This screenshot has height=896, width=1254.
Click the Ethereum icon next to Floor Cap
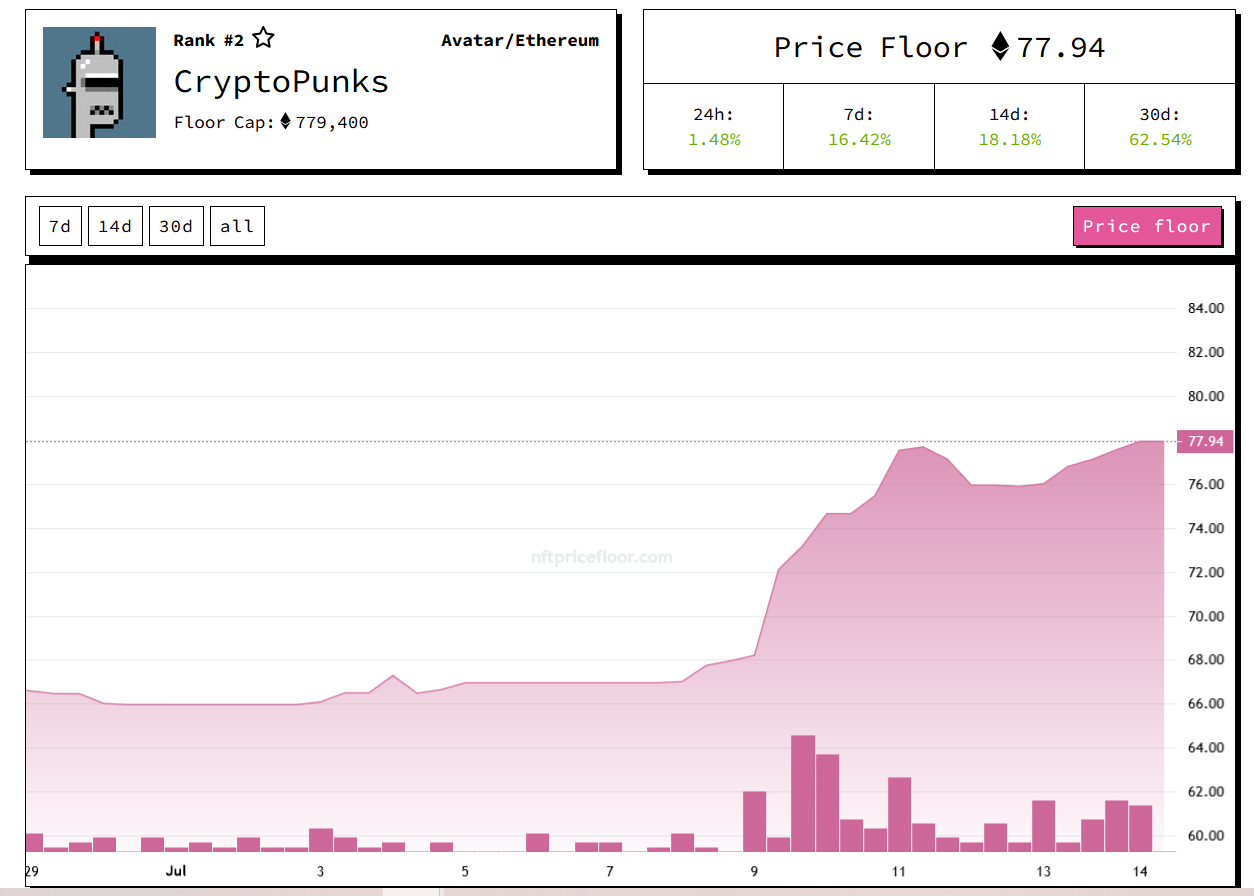pyautogui.click(x=285, y=122)
